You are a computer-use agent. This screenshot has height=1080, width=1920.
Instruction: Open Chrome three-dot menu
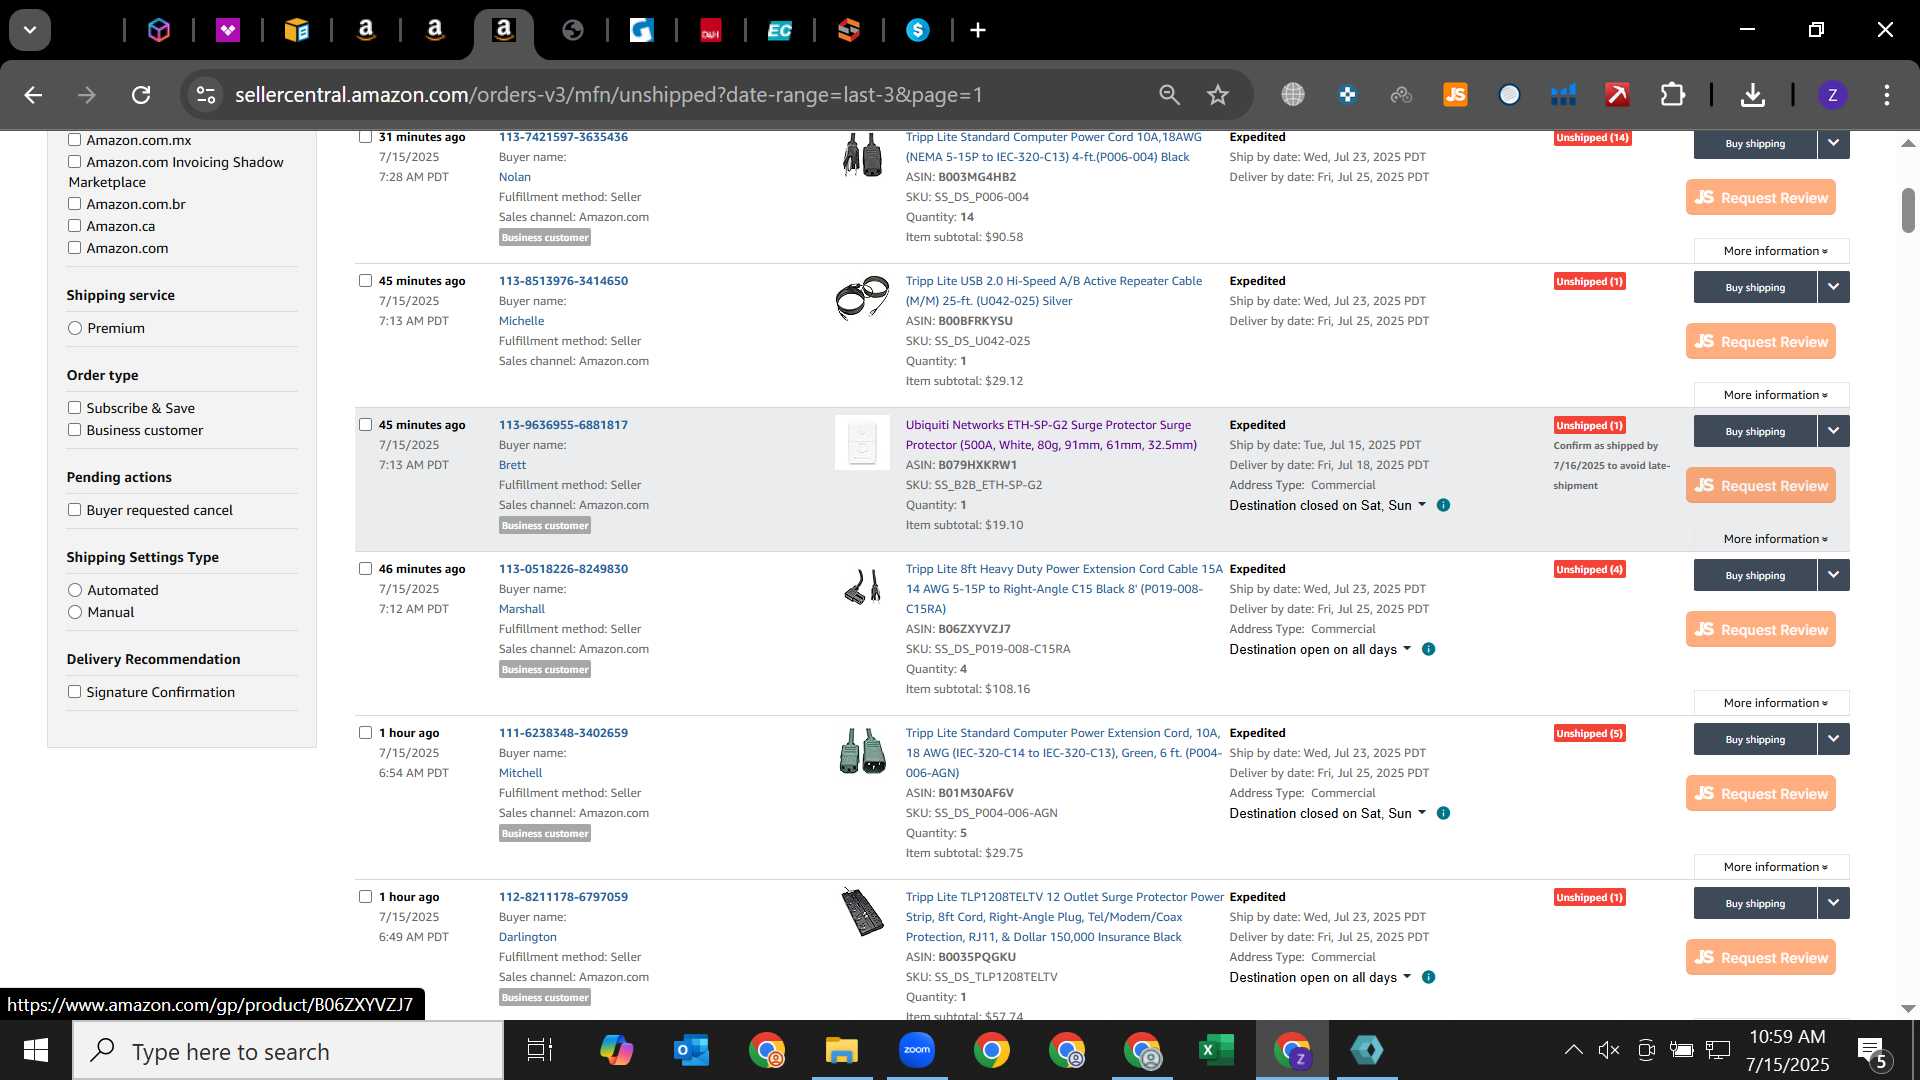click(x=1887, y=95)
